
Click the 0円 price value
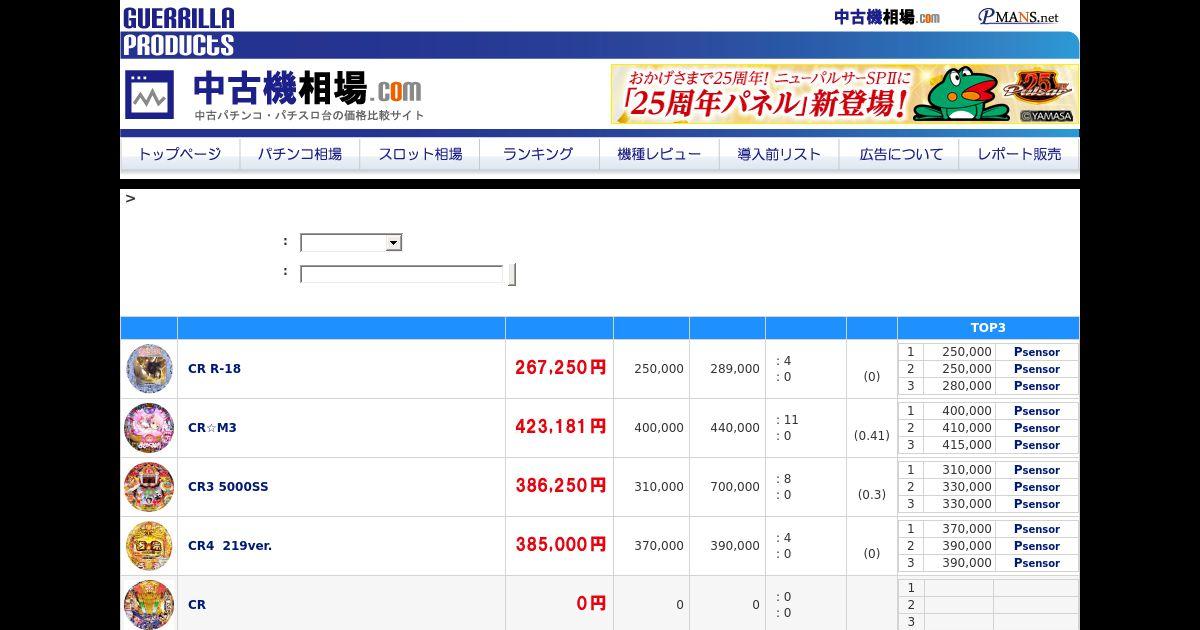point(591,604)
